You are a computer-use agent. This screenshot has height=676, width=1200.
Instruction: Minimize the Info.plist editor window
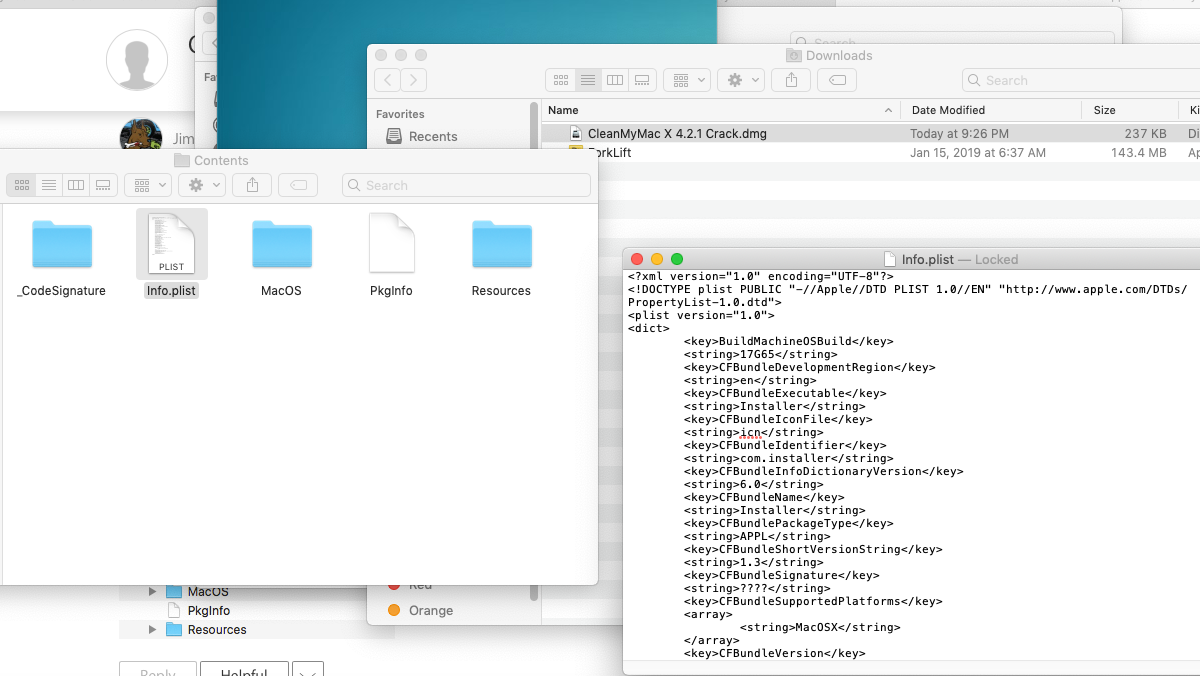tap(657, 259)
